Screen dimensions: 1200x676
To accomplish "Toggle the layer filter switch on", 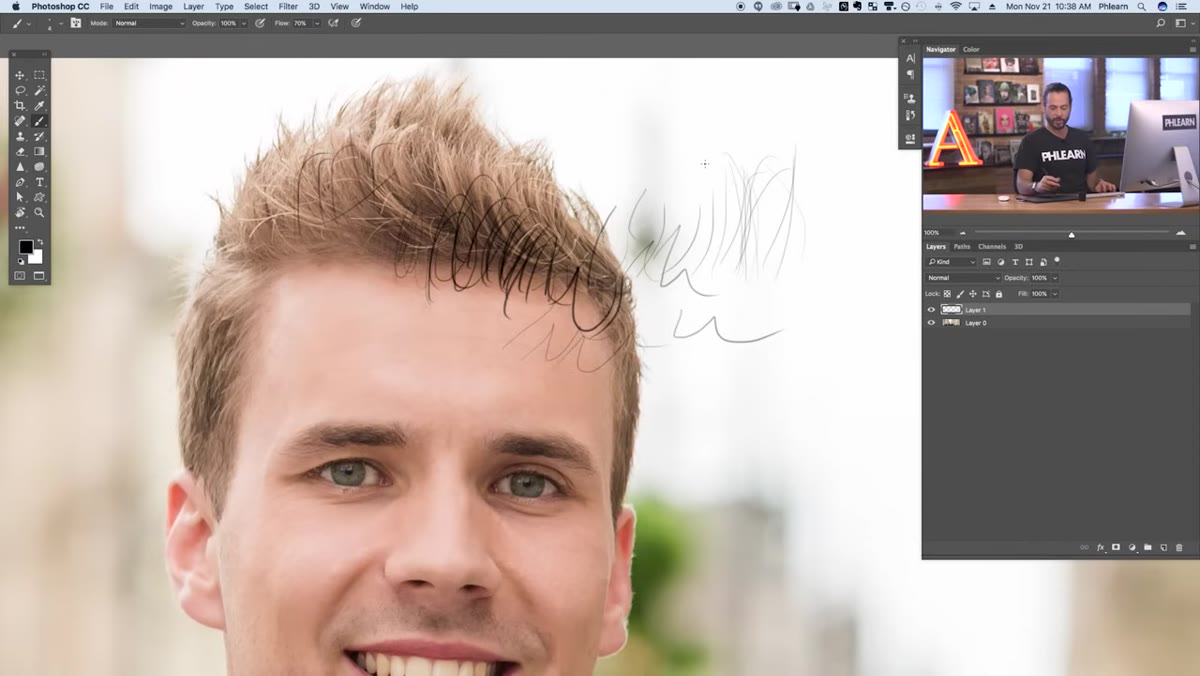I will click(x=1057, y=260).
